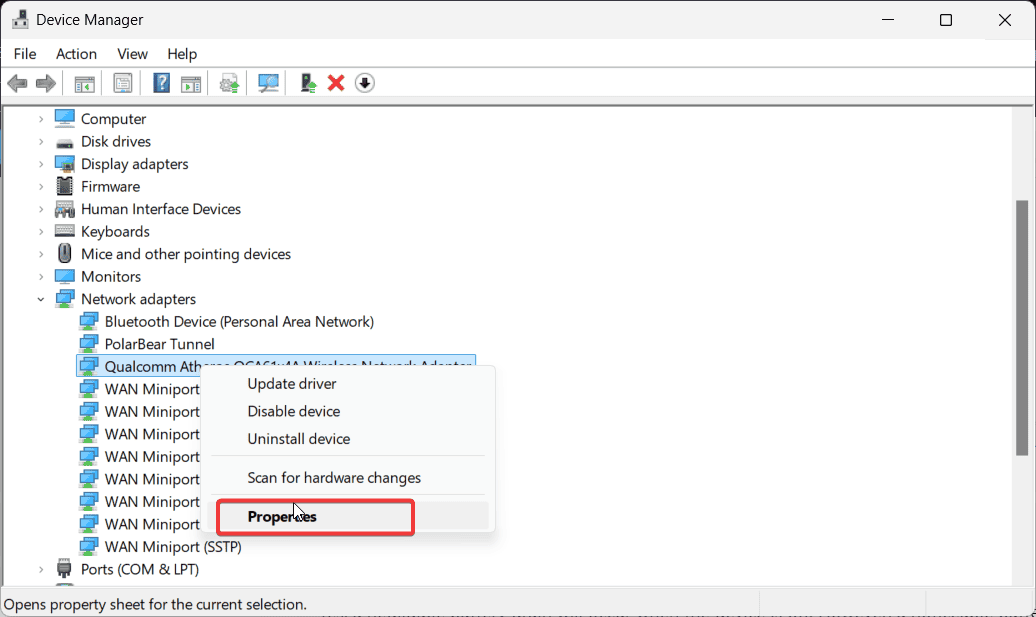Expand the Disk drives node

[x=41, y=141]
